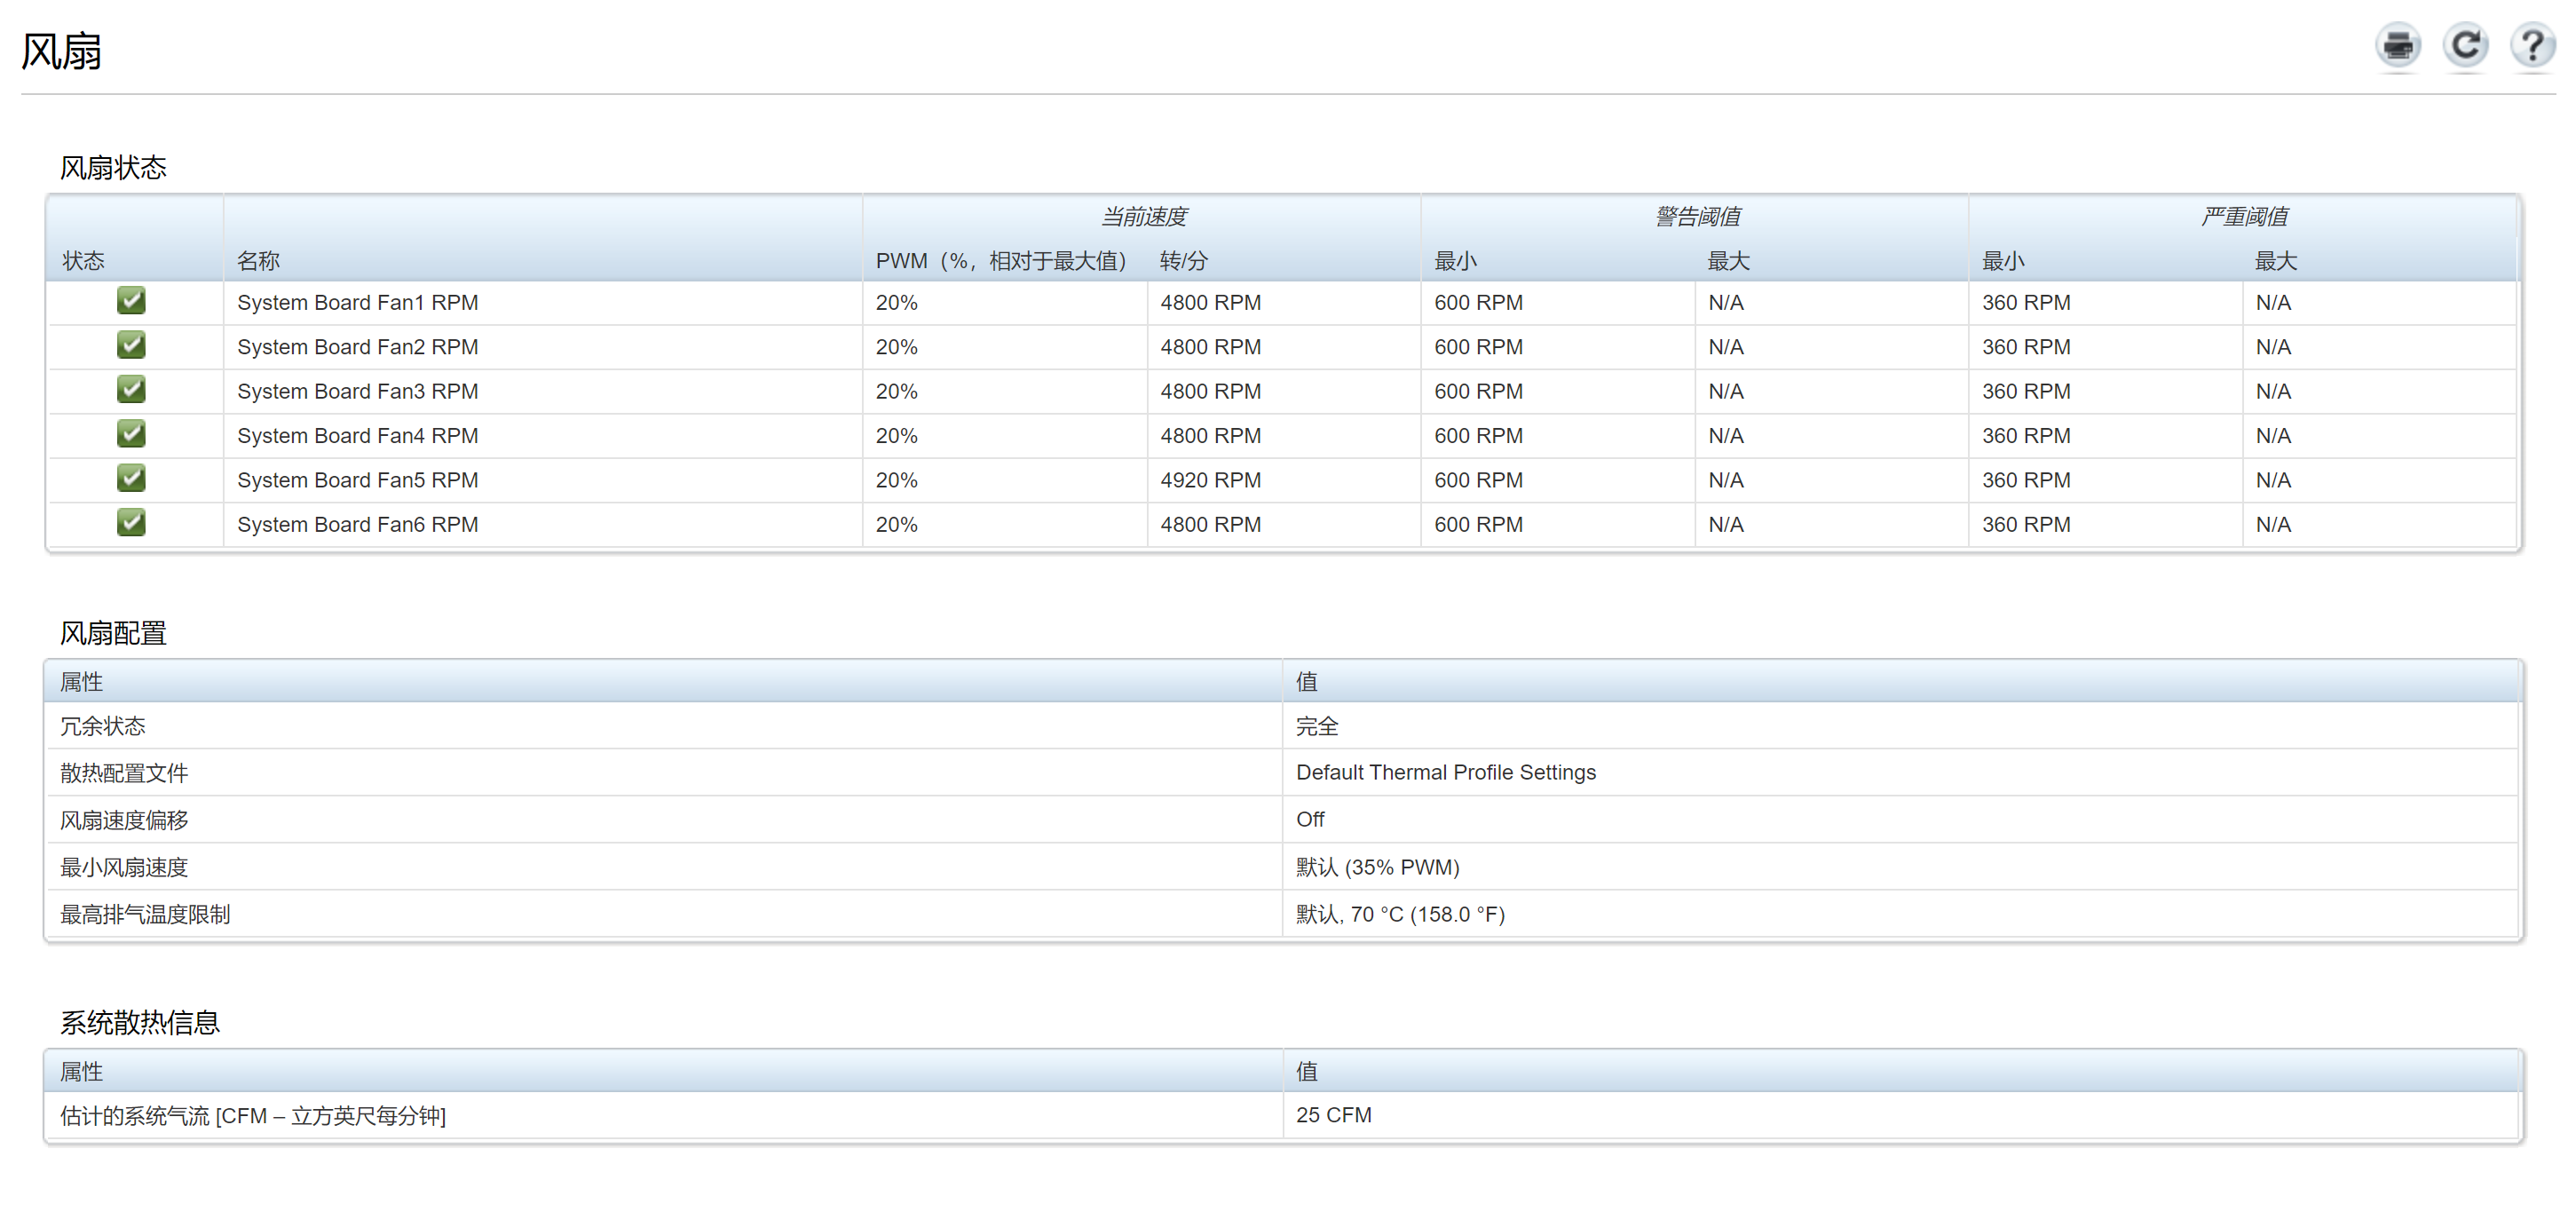Click the 默认 (35% PWM) value
Viewport: 2576px width, 1212px height.
pos(1377,868)
